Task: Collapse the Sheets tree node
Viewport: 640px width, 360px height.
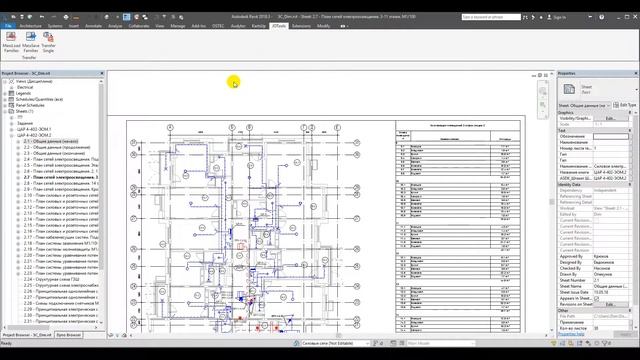Action: click(5, 111)
